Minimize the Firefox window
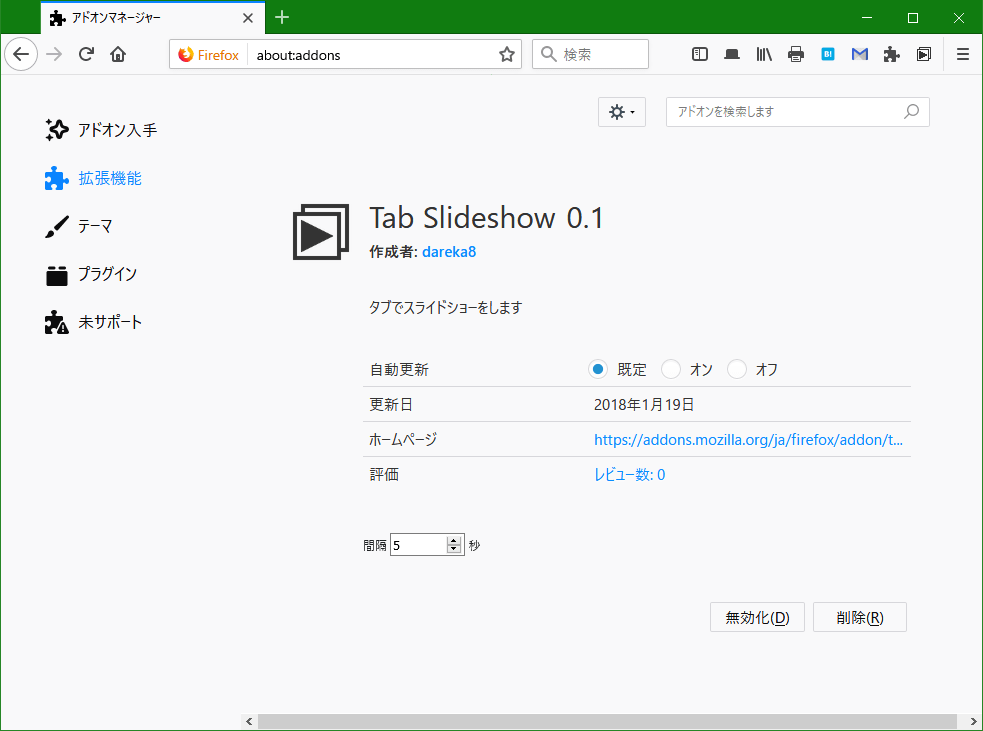This screenshot has width=983, height=731. 867,18
